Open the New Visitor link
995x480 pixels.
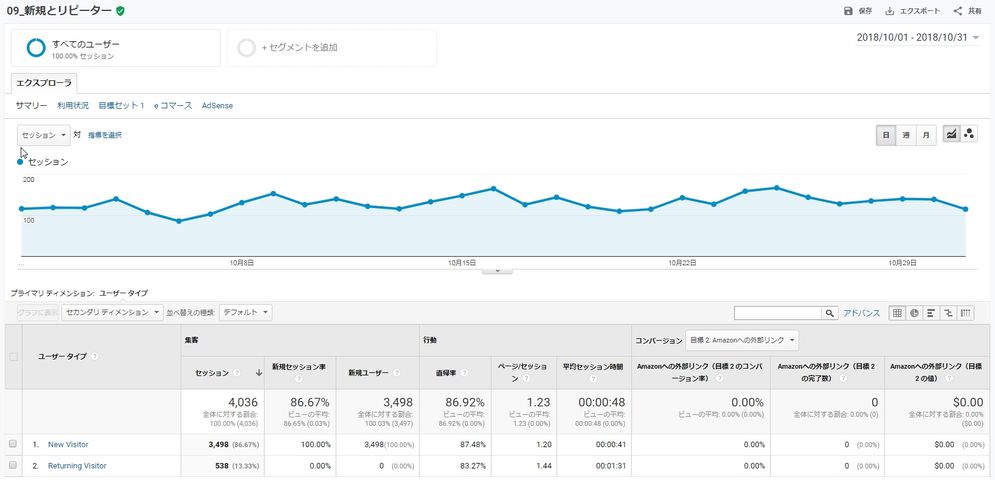pos(68,444)
